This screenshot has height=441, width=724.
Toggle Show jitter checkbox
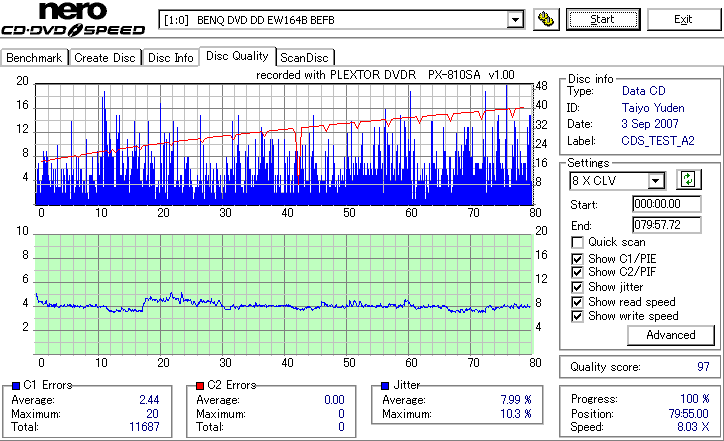(577, 287)
